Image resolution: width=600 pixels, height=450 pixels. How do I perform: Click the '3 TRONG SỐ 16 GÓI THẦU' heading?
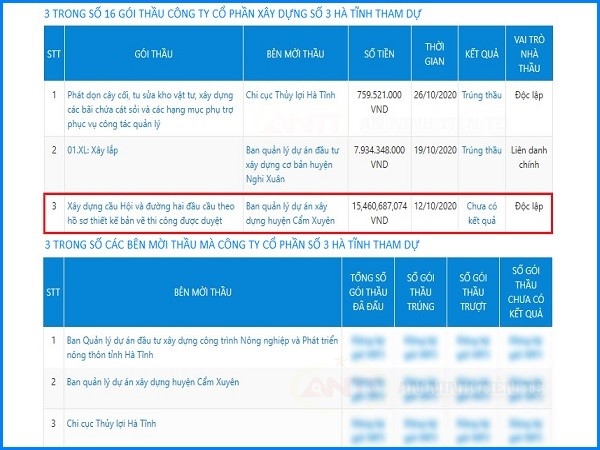tap(233, 14)
